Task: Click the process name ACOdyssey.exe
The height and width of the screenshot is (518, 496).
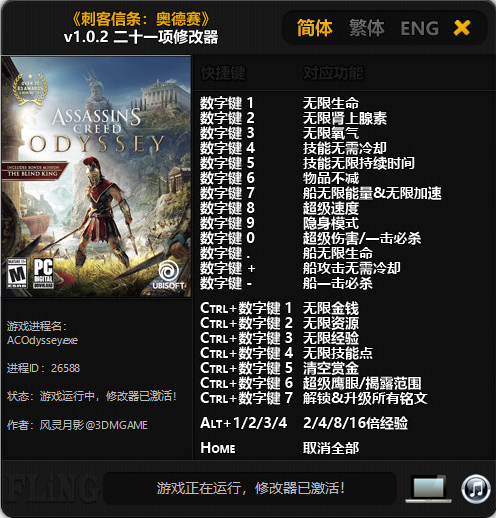Action: [42, 340]
